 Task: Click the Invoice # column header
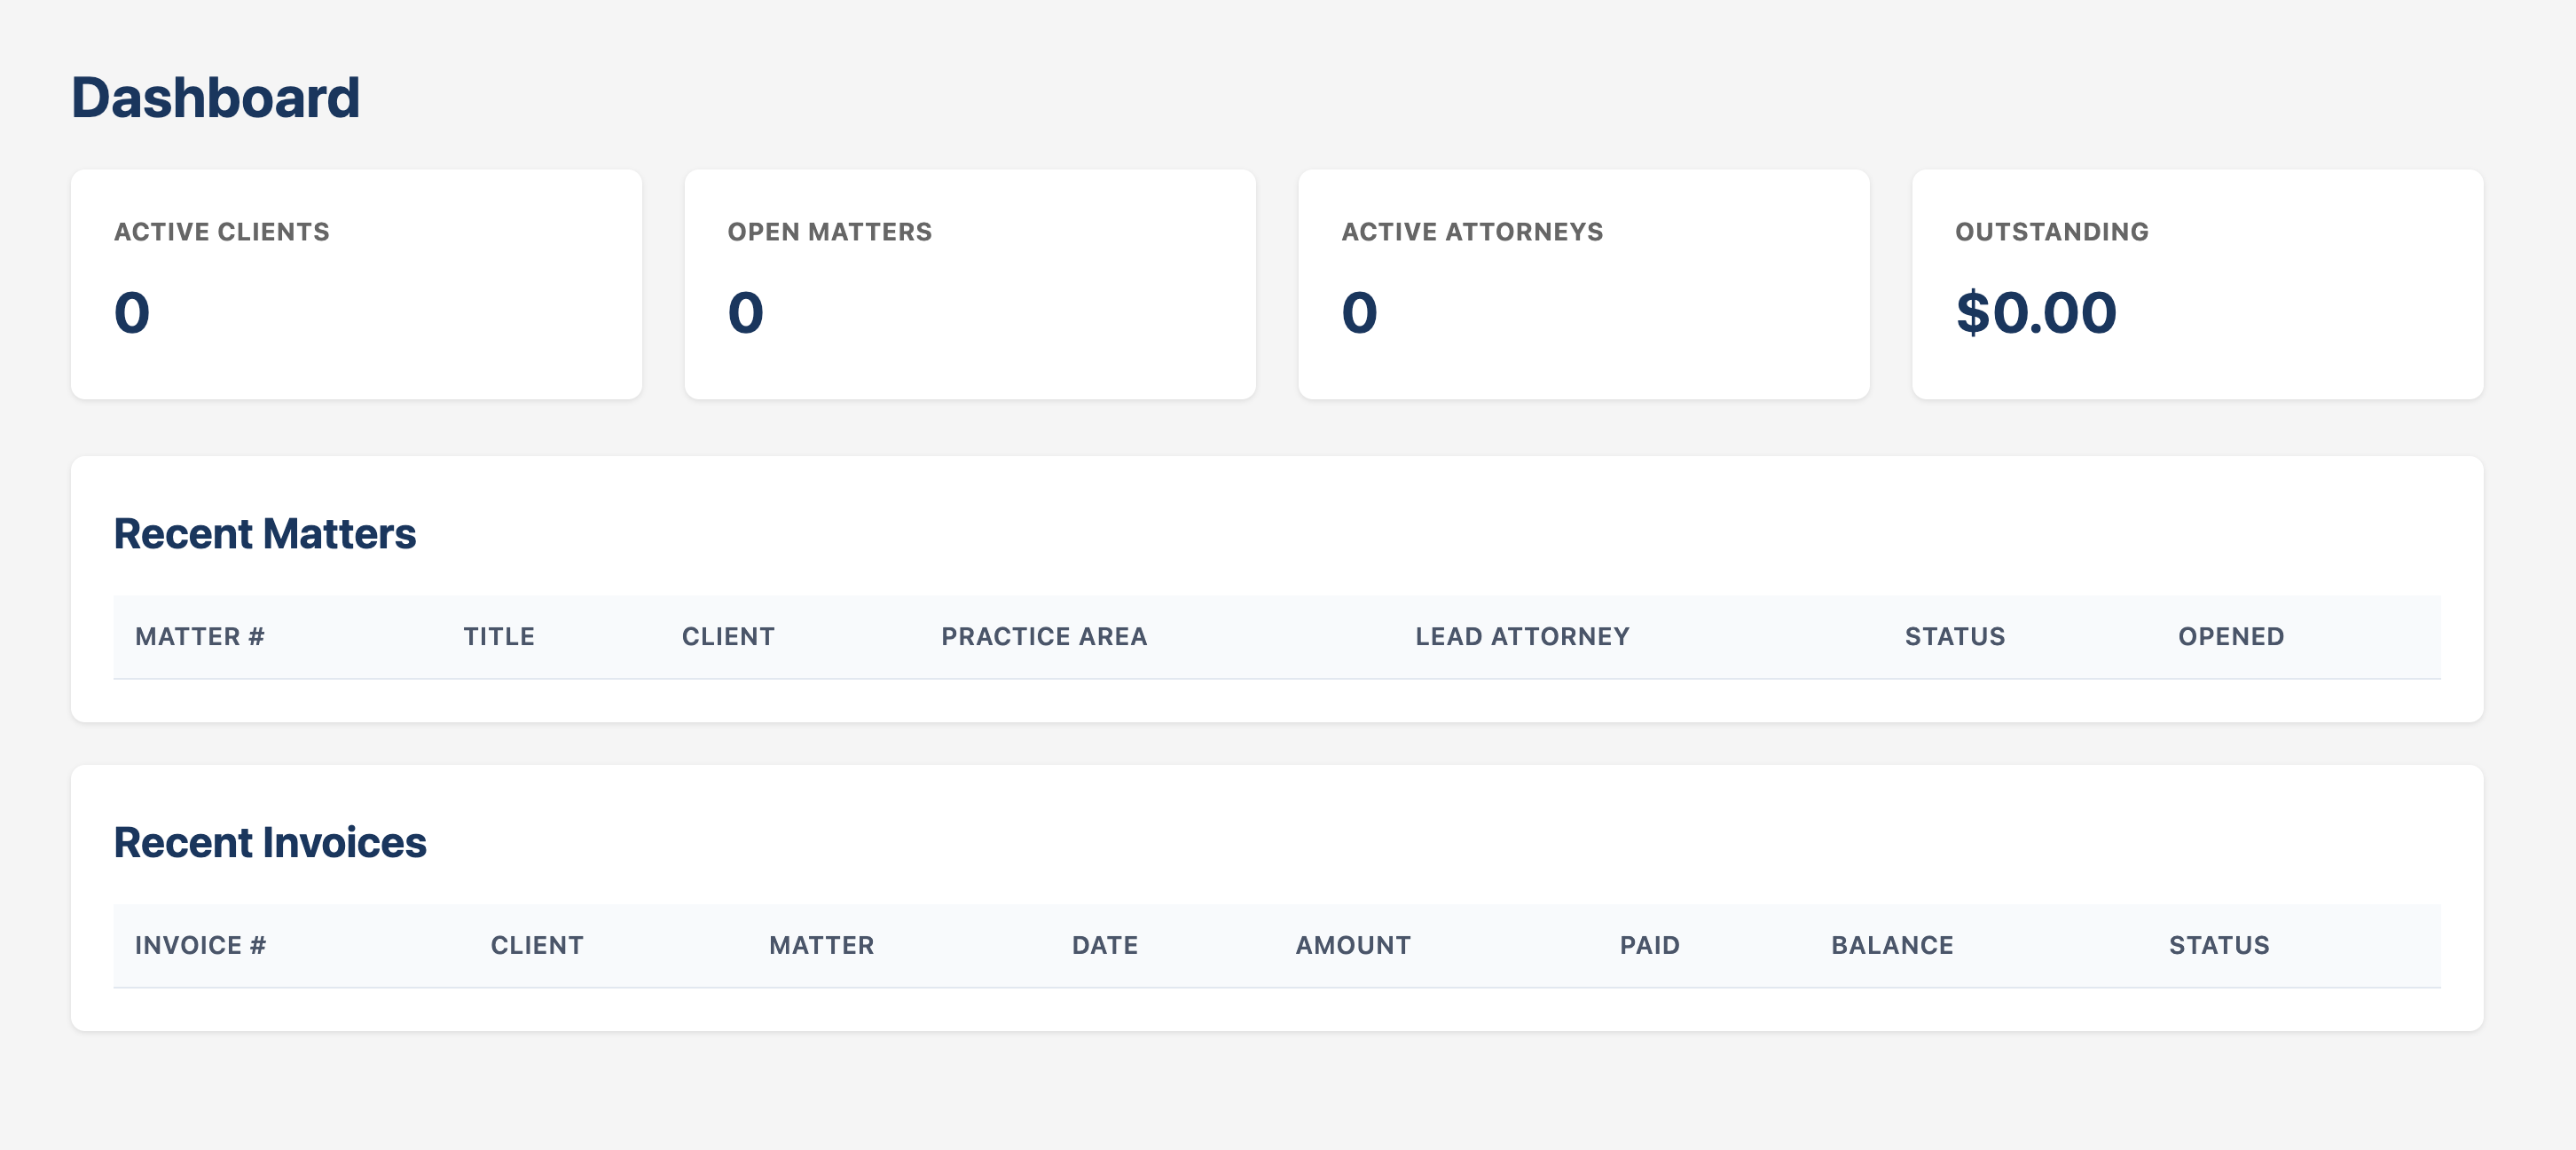(x=201, y=946)
